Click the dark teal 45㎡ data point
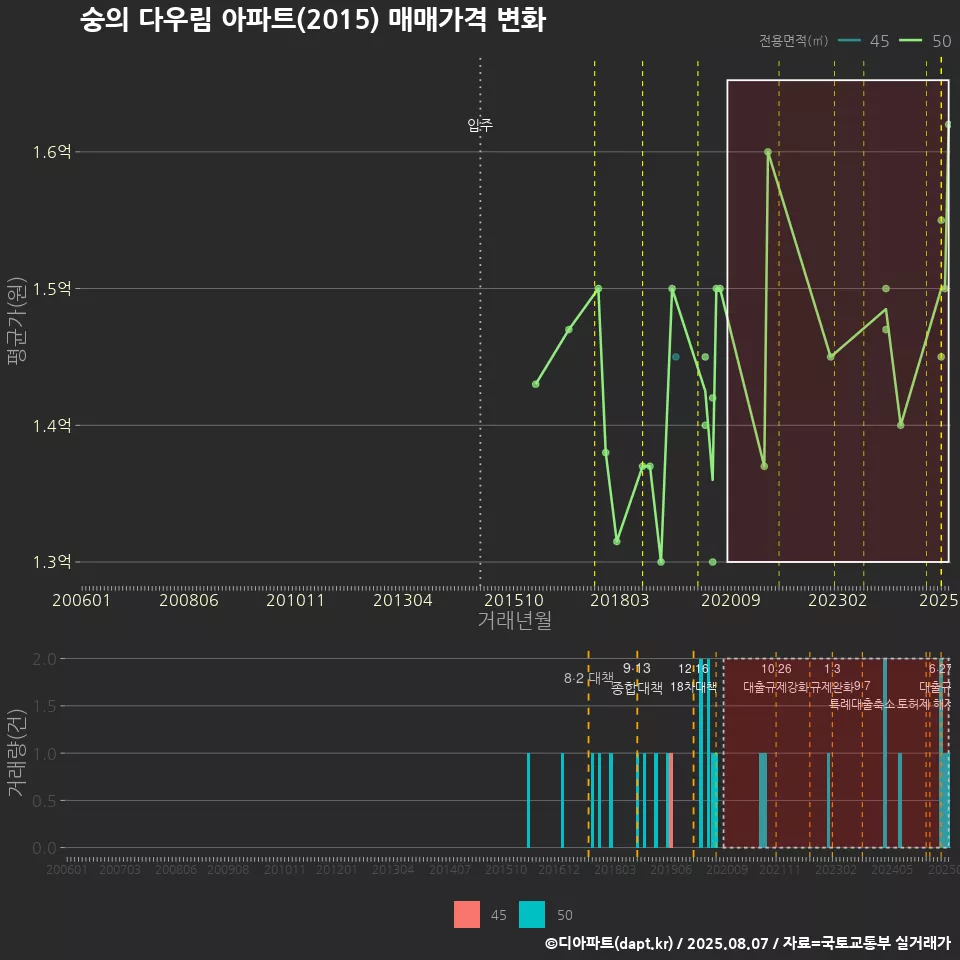960x960 pixels. [x=676, y=357]
